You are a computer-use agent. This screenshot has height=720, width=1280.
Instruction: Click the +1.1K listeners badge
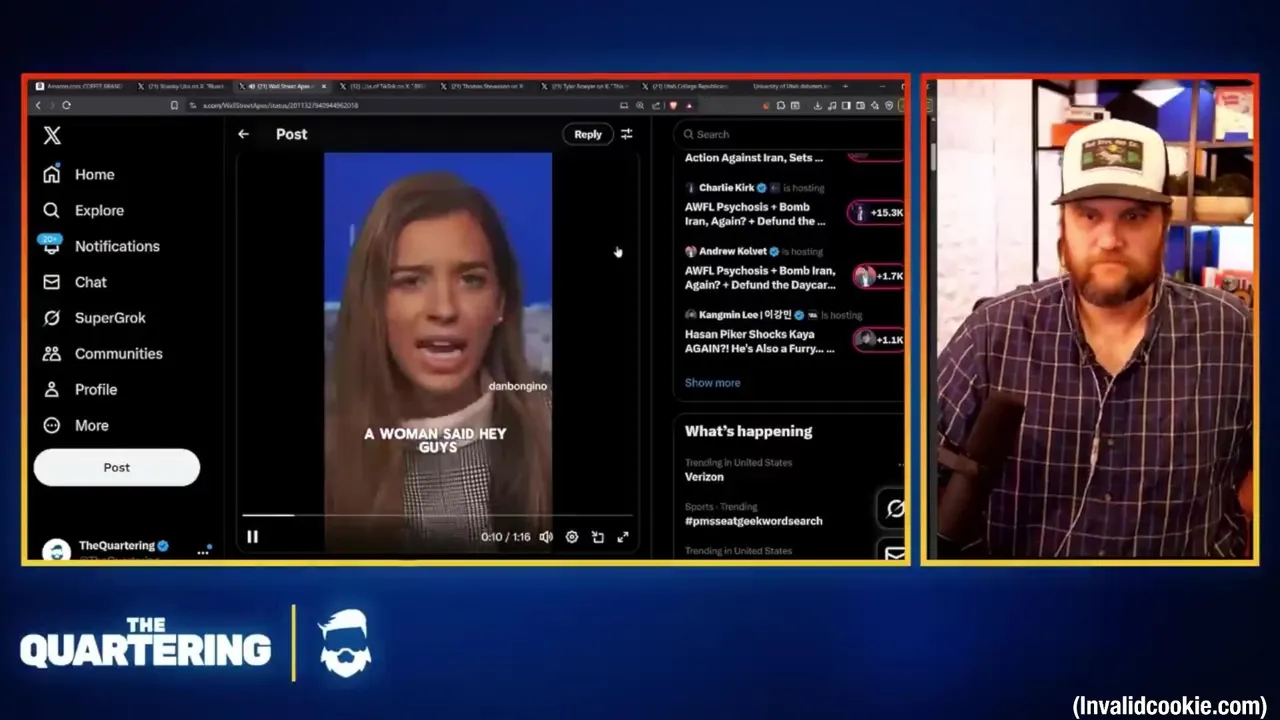tap(879, 340)
